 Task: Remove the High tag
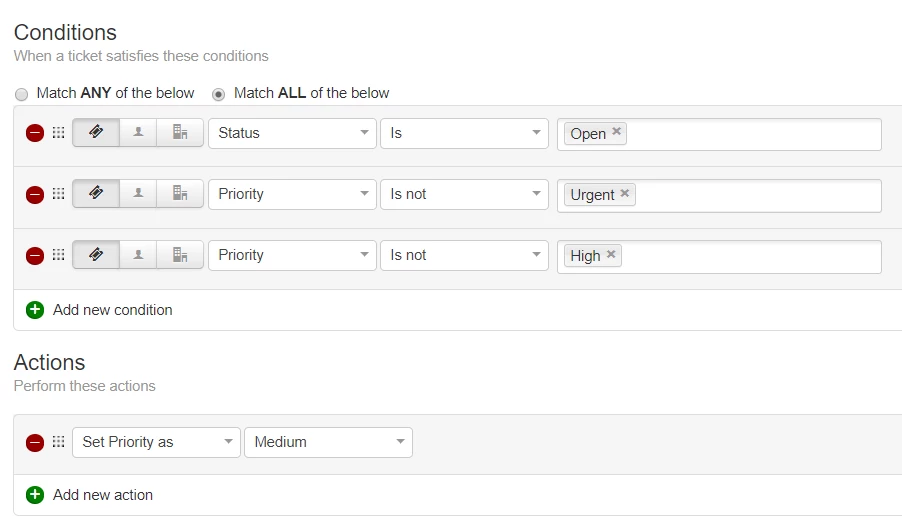click(611, 254)
